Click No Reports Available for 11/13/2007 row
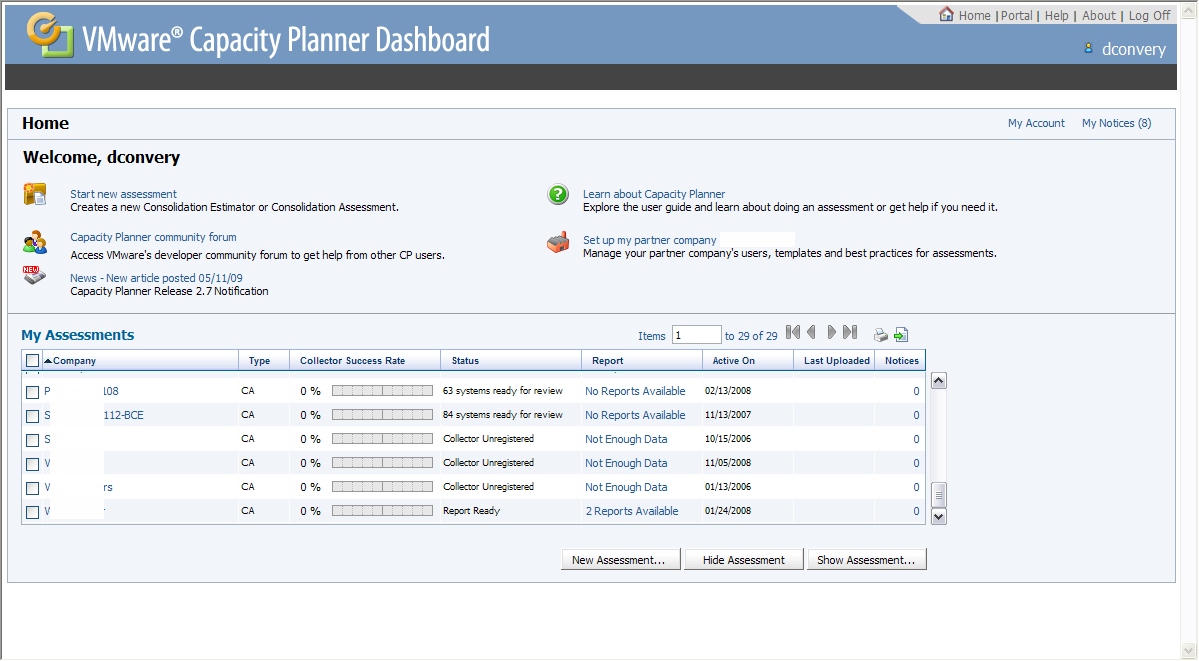 click(x=635, y=415)
